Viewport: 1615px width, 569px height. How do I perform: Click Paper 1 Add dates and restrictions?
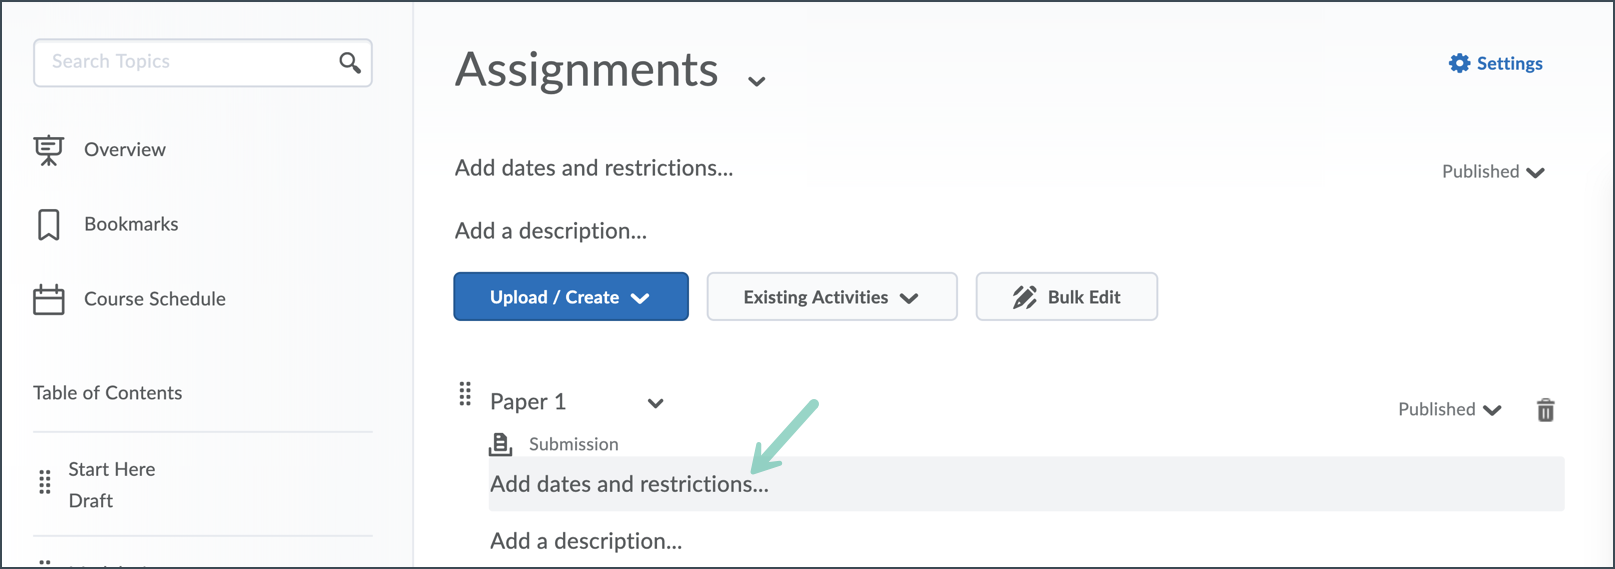coord(629,484)
